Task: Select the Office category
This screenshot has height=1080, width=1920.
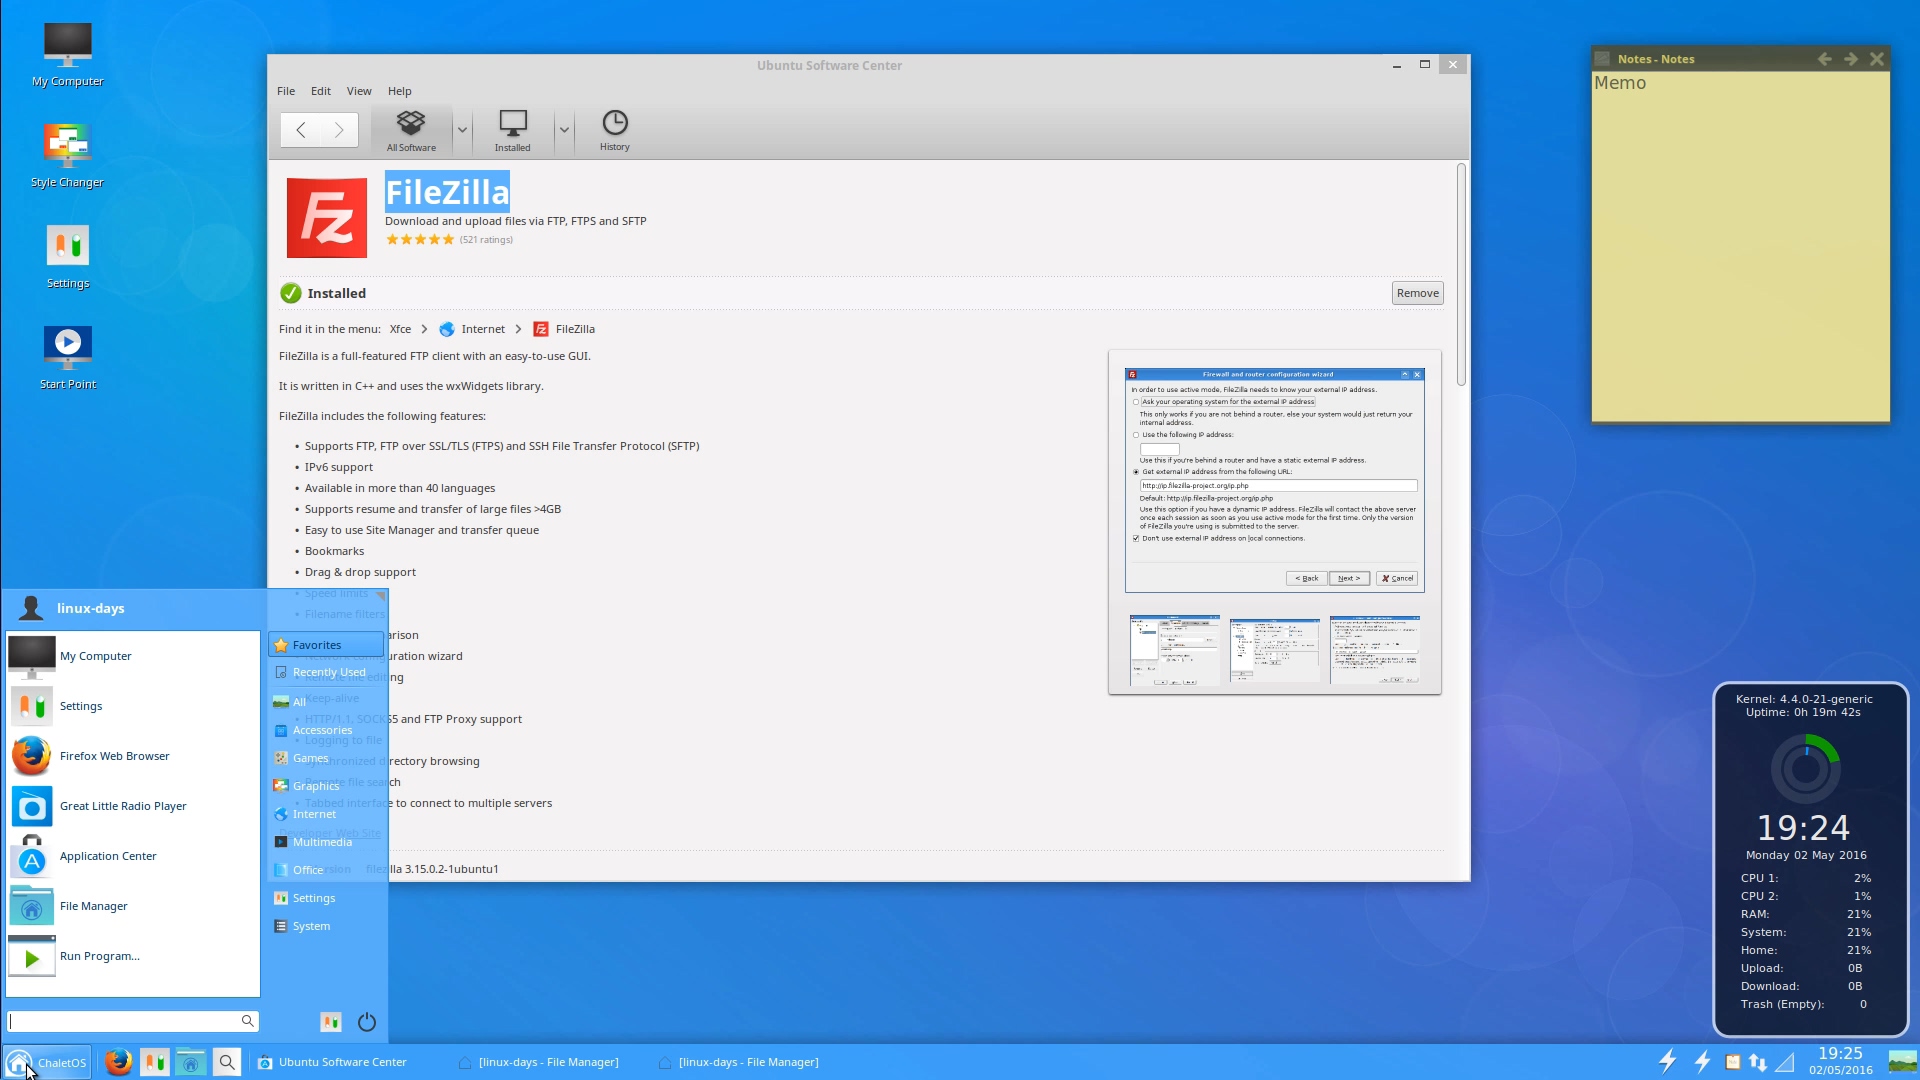Action: pos(326,870)
